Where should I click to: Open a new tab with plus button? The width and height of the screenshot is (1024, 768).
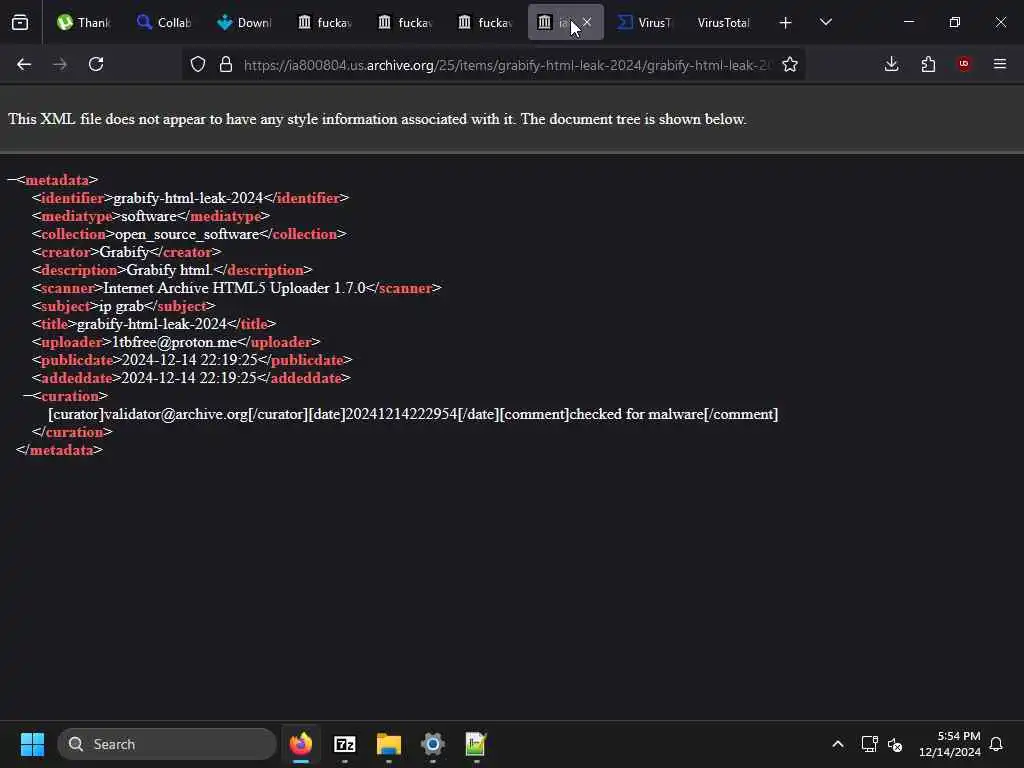pos(785,23)
